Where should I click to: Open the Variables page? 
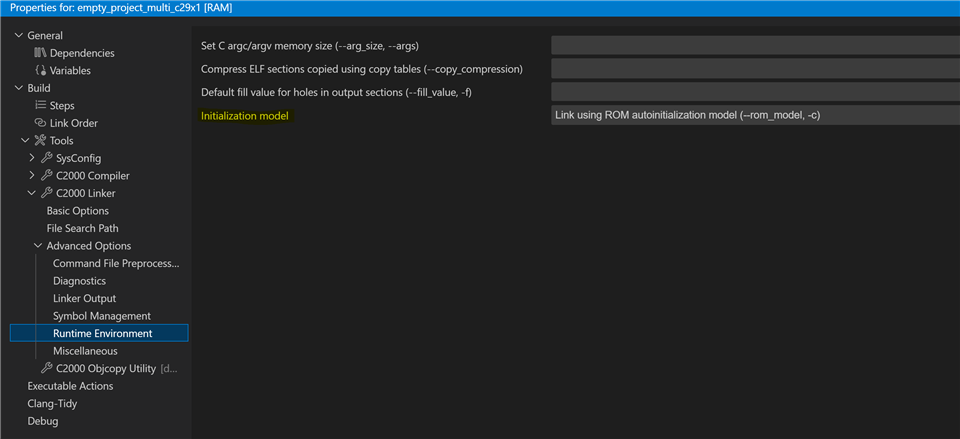pos(70,70)
